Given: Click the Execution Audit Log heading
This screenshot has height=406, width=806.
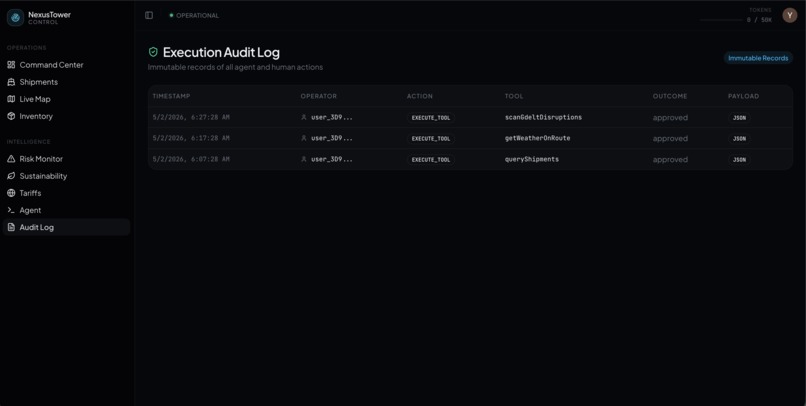Looking at the screenshot, I should click(x=221, y=52).
